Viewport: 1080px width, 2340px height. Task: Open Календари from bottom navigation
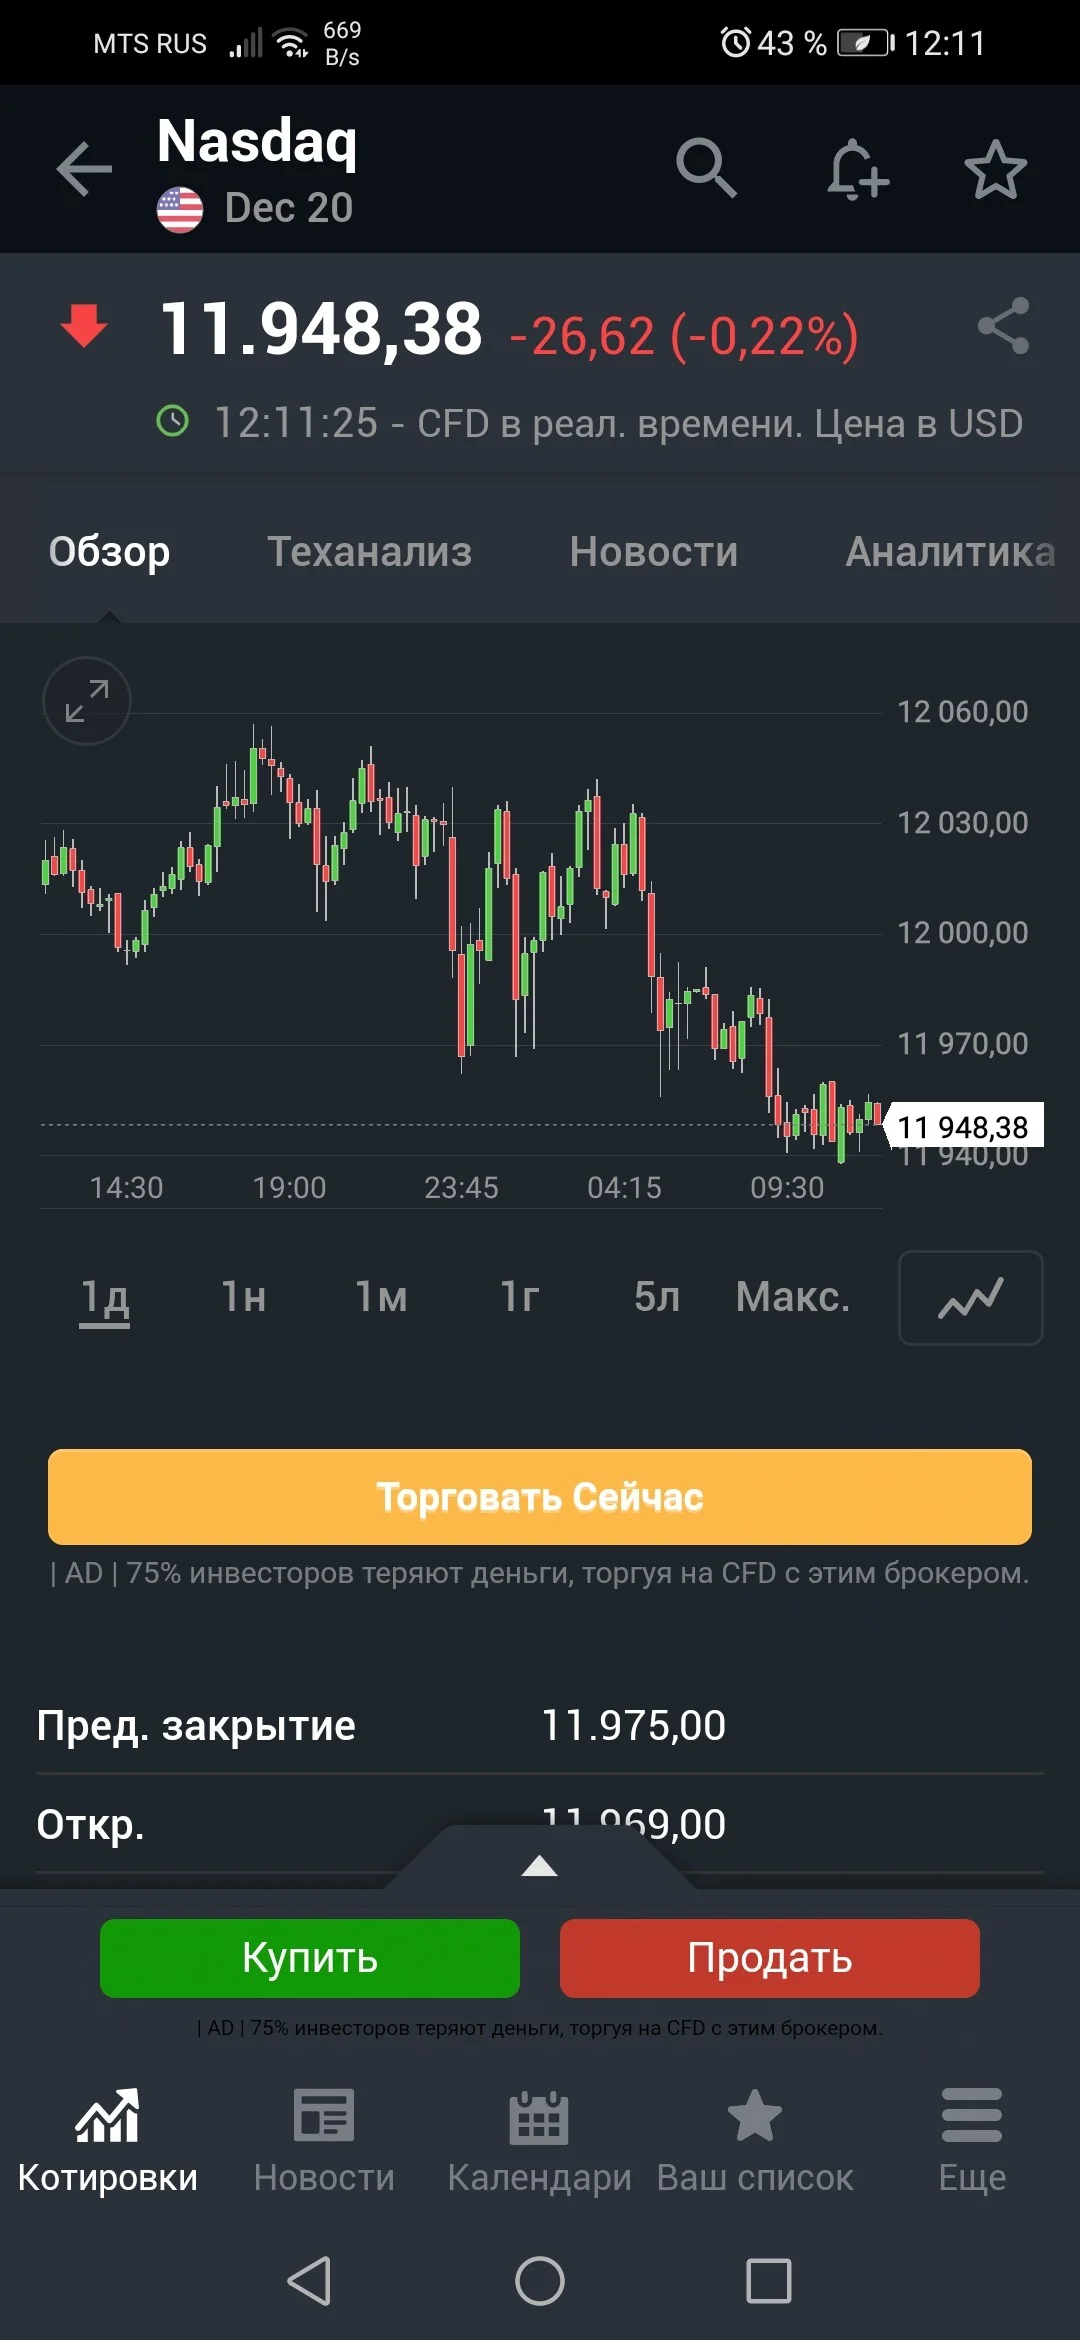[539, 2140]
